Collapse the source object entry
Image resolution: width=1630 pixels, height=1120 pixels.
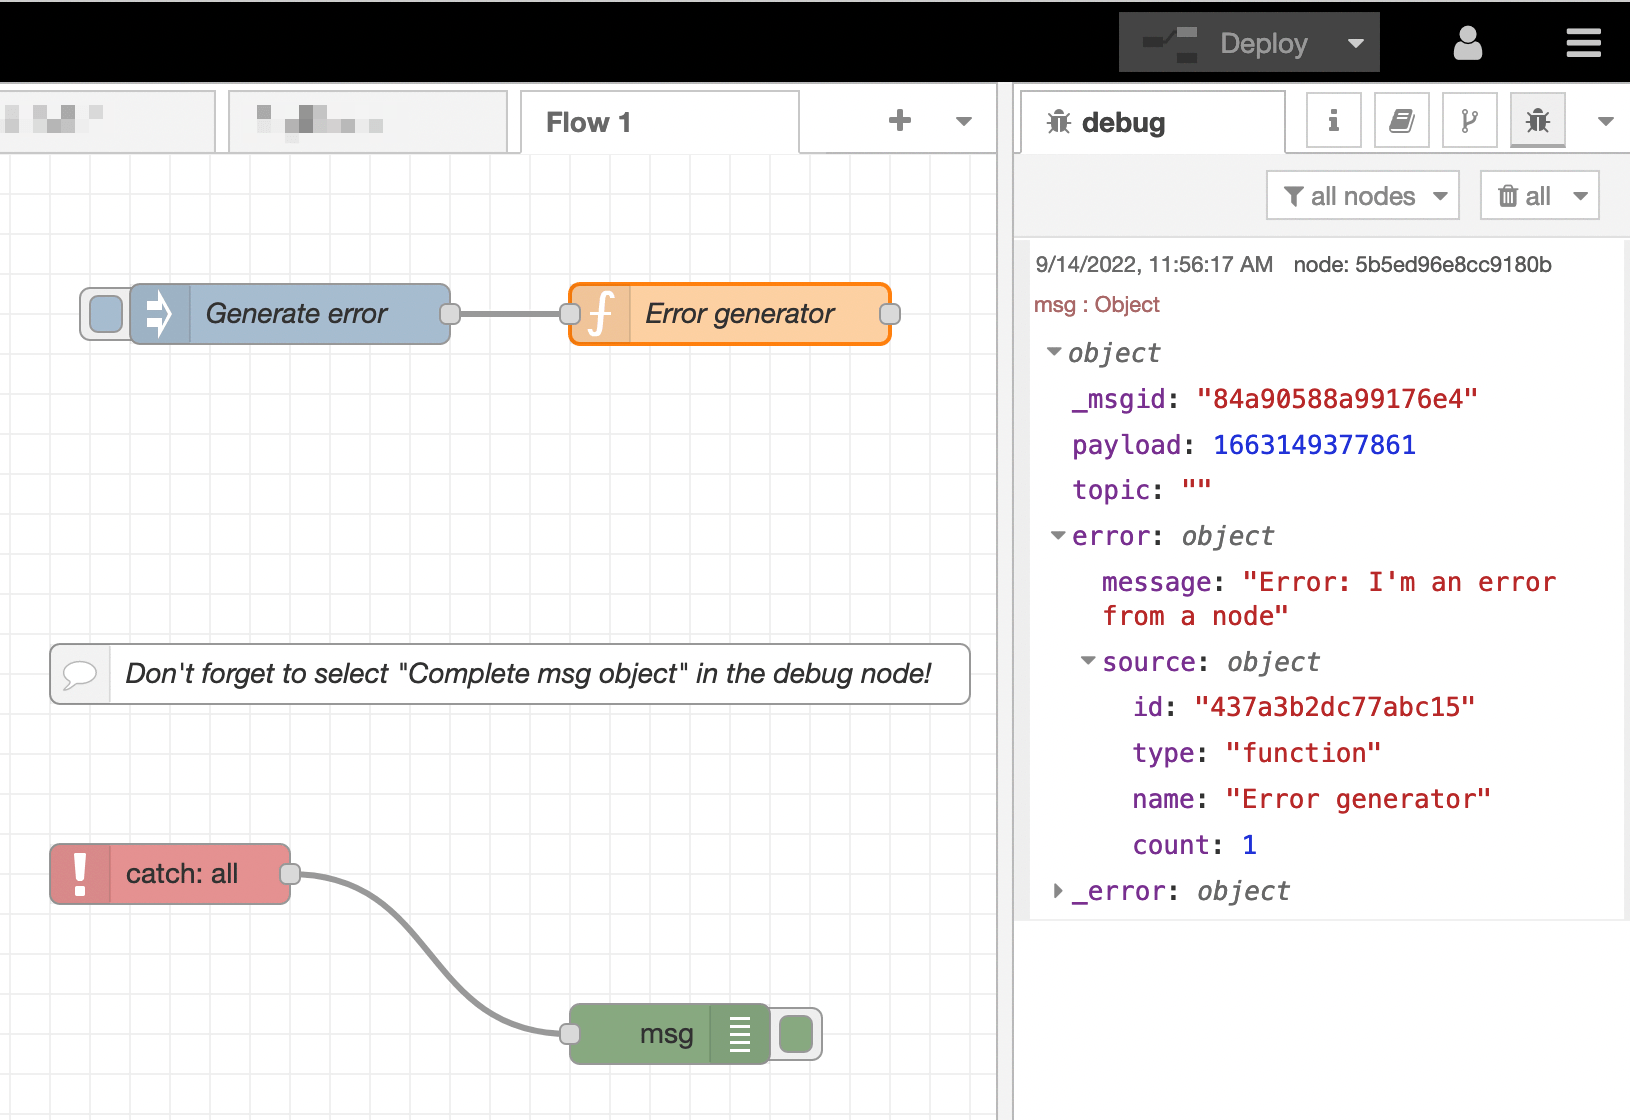point(1088,661)
